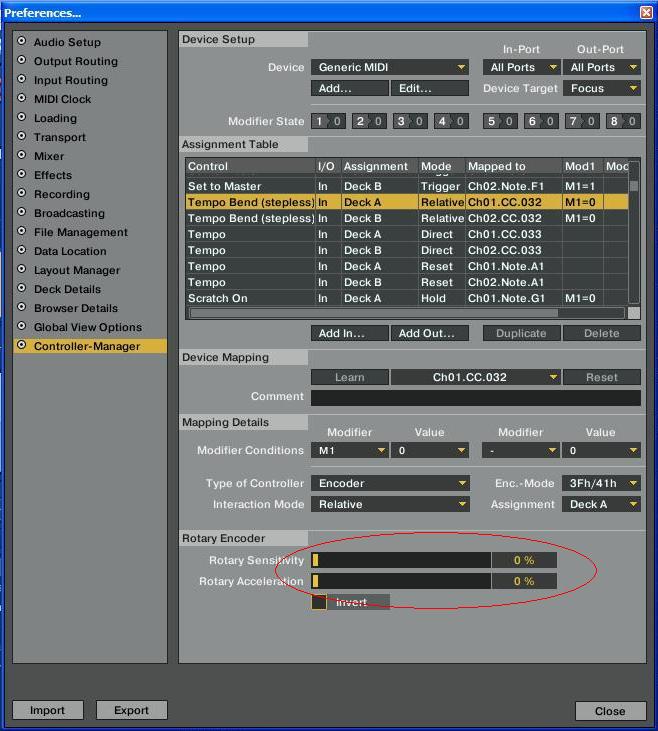Open the Type of Controller Encoder dropdown
This screenshot has height=731, width=658.
pos(390,483)
